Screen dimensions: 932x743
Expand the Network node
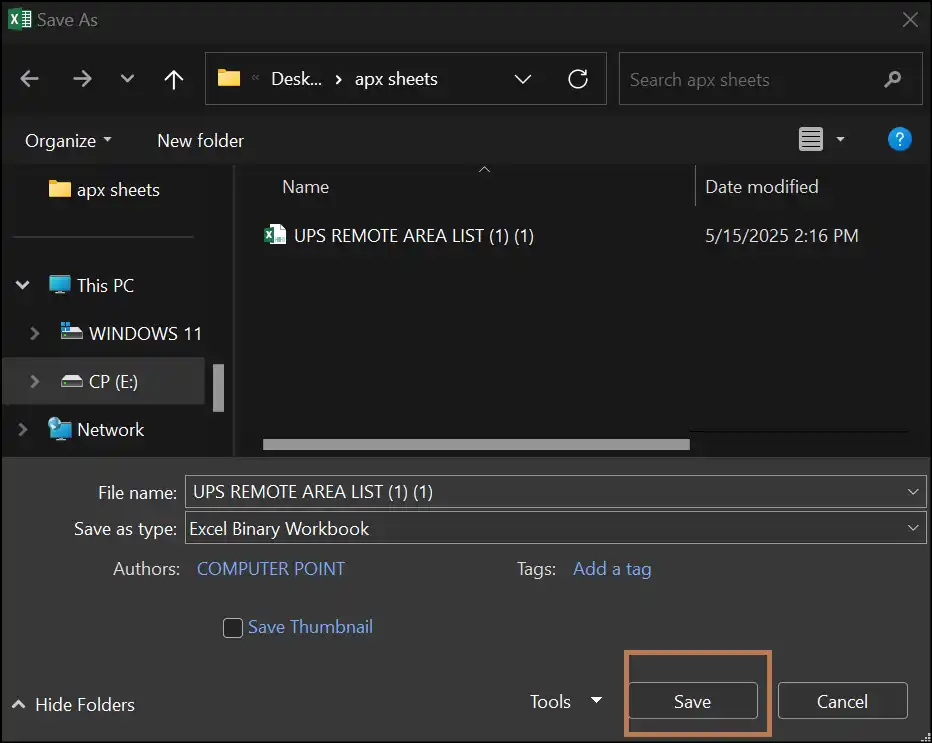click(x=23, y=429)
